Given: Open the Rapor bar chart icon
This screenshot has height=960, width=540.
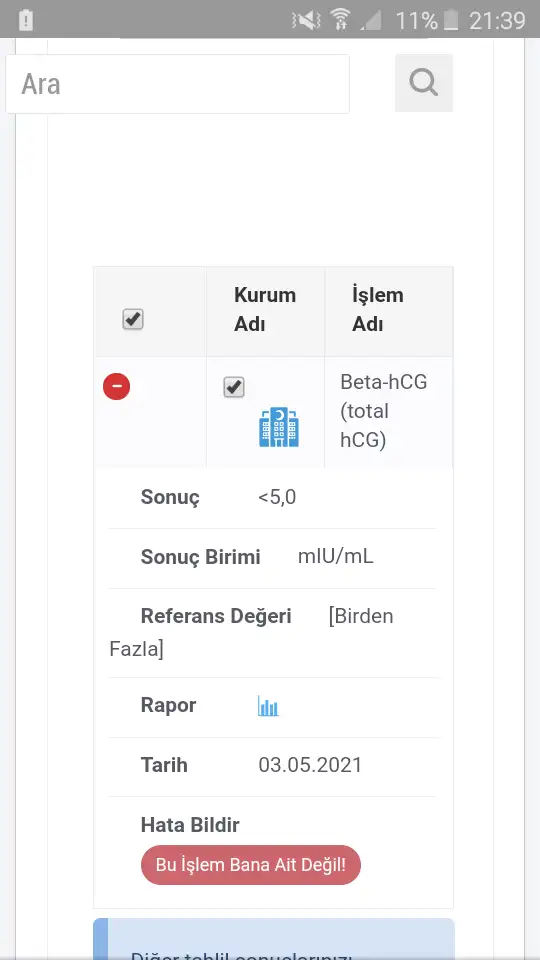Looking at the screenshot, I should click(x=268, y=706).
